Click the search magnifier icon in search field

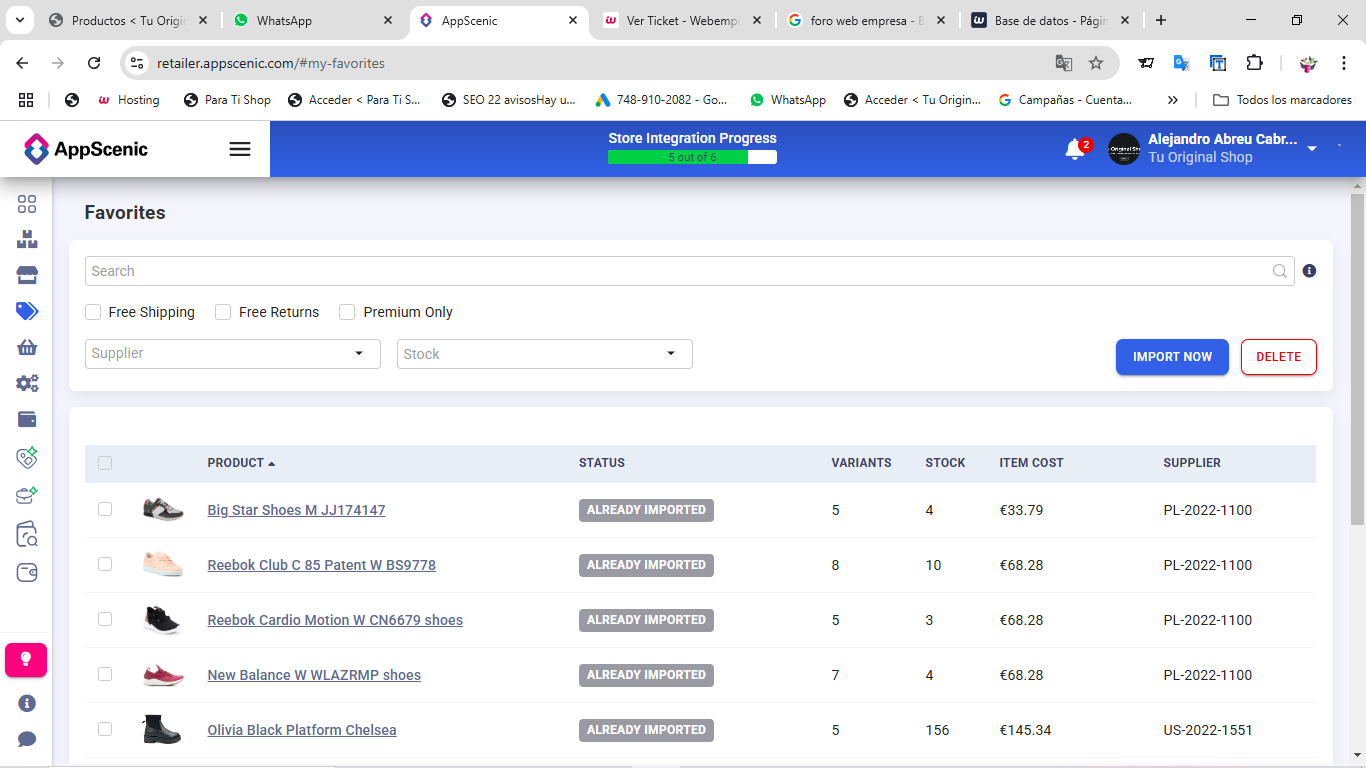coord(1280,271)
